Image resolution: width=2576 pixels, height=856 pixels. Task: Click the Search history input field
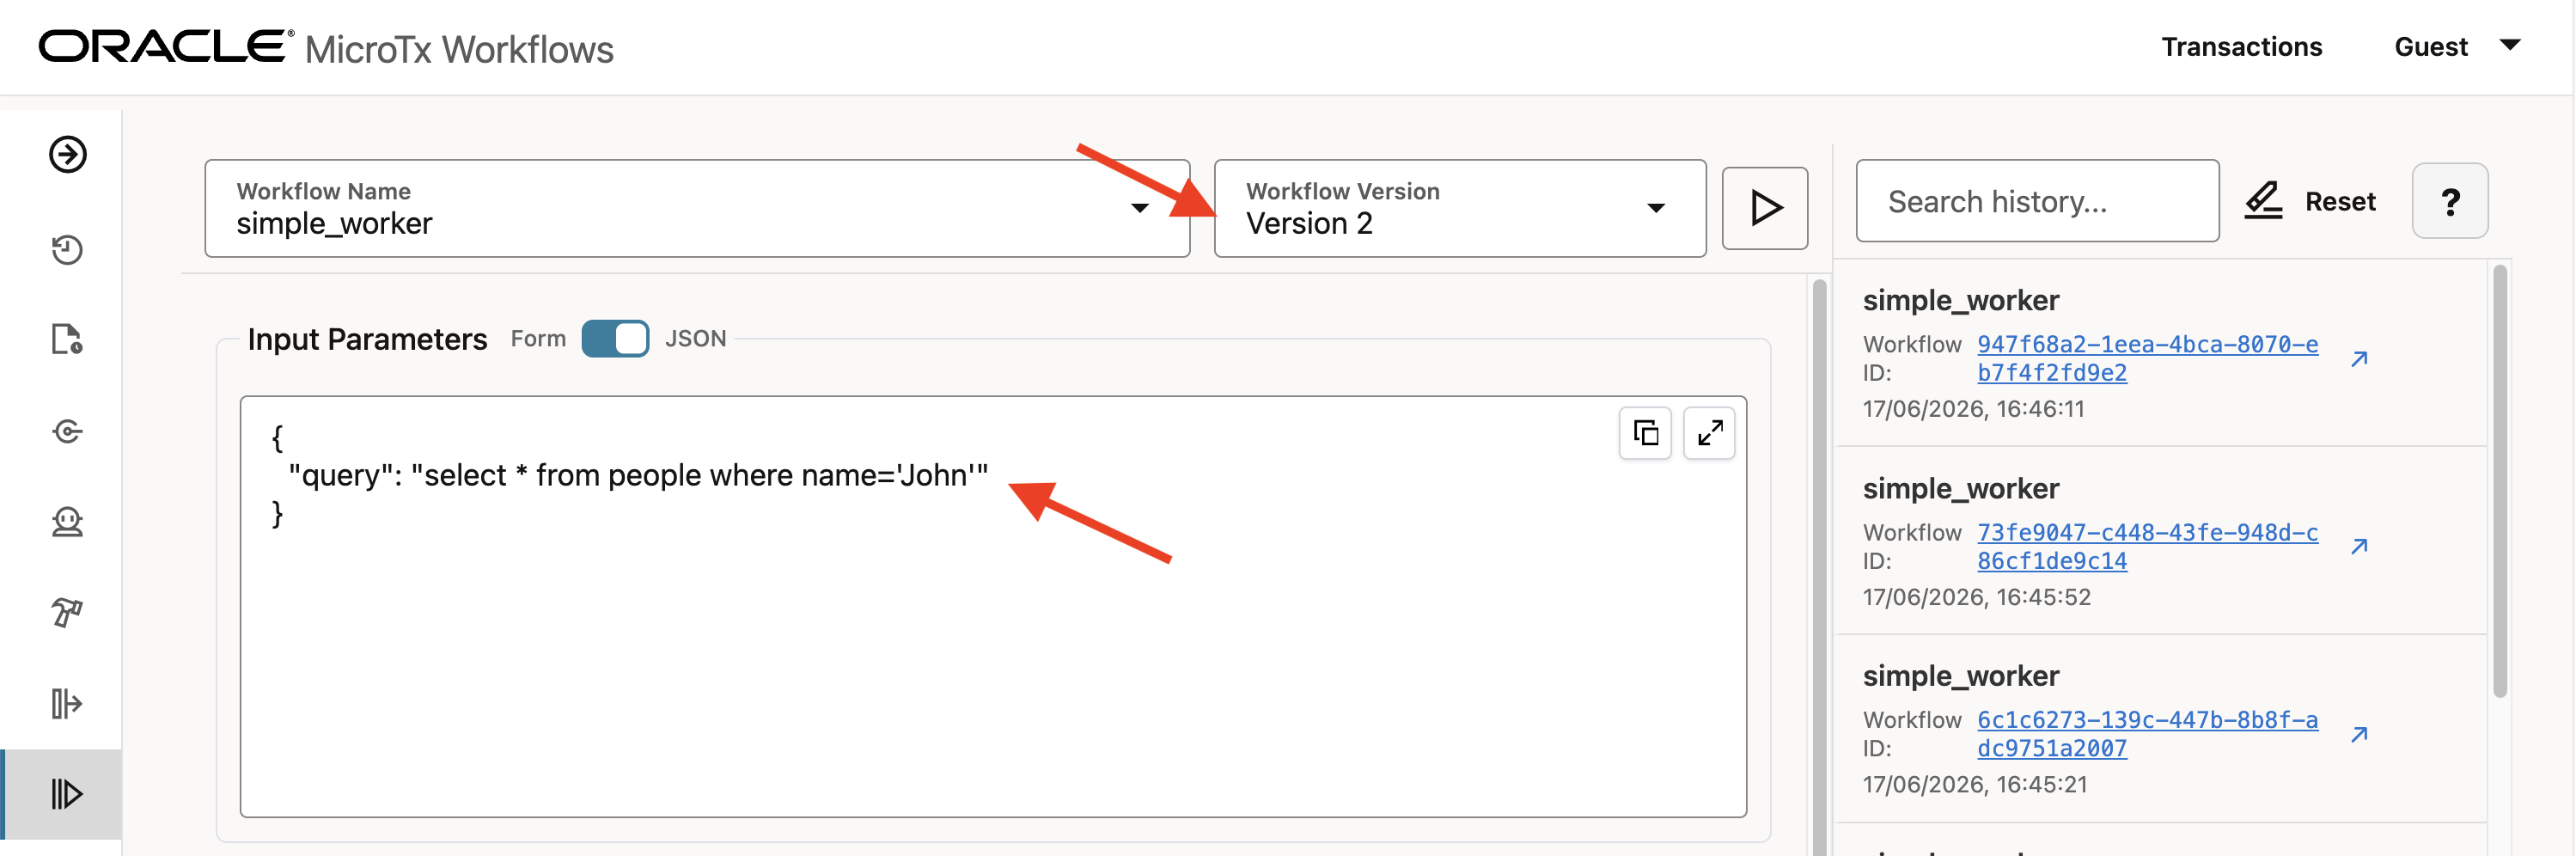tap(2037, 201)
